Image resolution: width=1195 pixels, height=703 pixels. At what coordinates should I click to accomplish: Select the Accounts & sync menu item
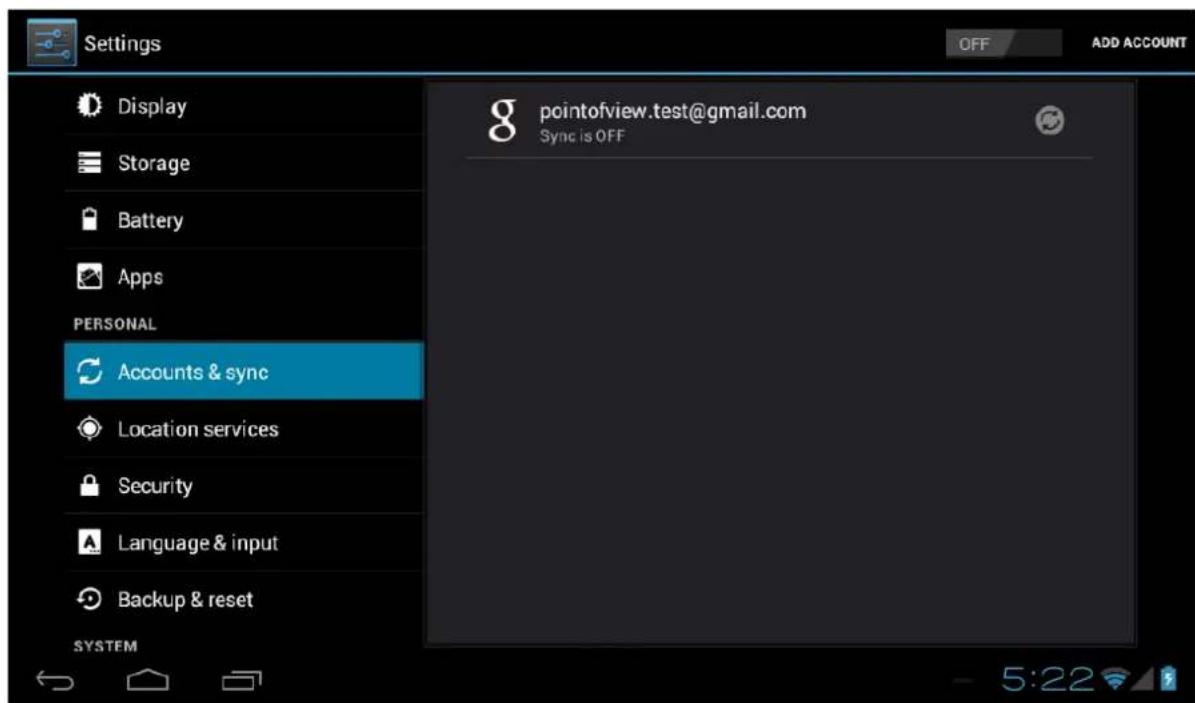[x=243, y=372]
